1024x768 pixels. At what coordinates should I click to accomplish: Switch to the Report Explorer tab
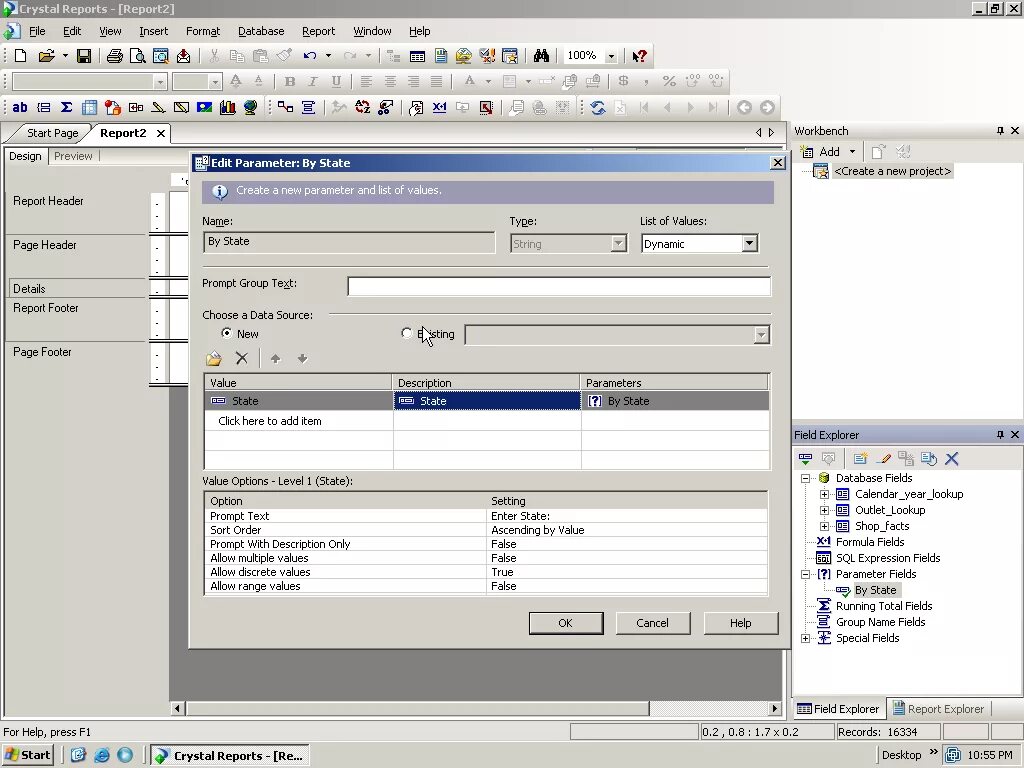938,709
